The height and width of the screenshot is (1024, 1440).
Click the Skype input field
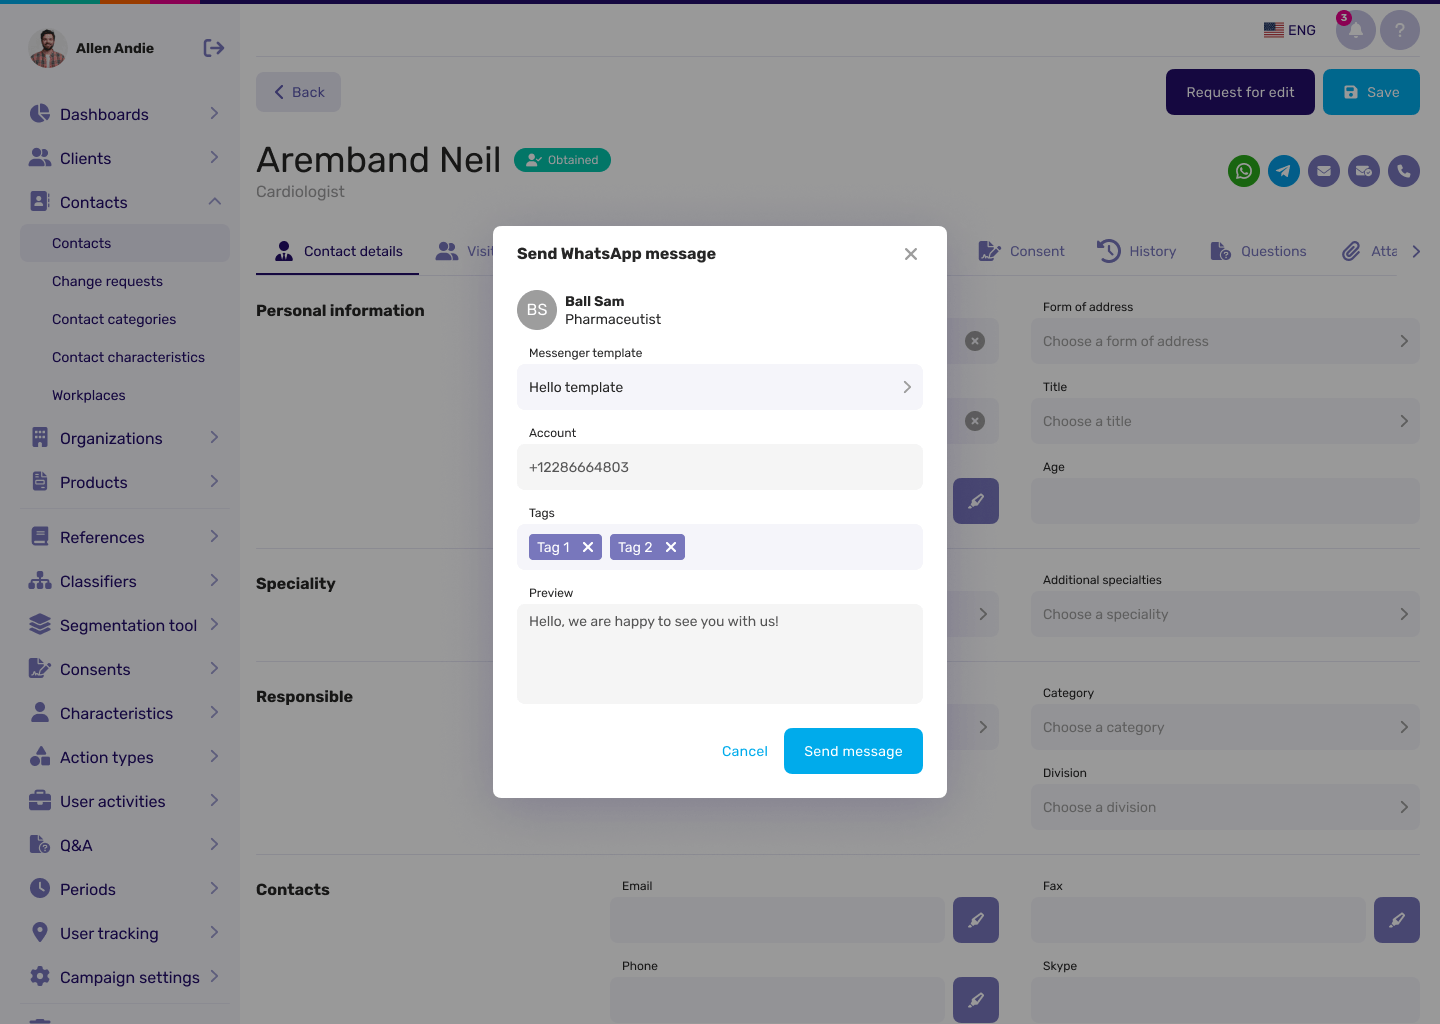point(1225,1000)
